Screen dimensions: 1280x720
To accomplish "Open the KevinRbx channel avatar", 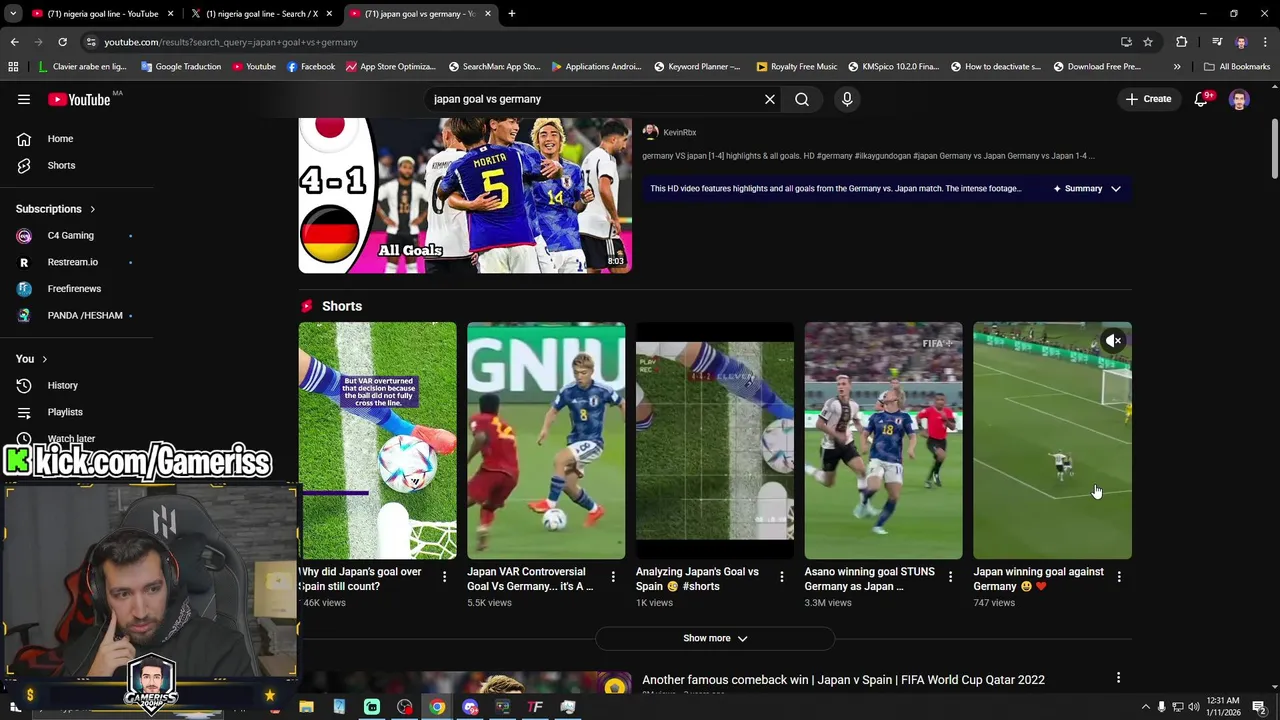I will (650, 132).
